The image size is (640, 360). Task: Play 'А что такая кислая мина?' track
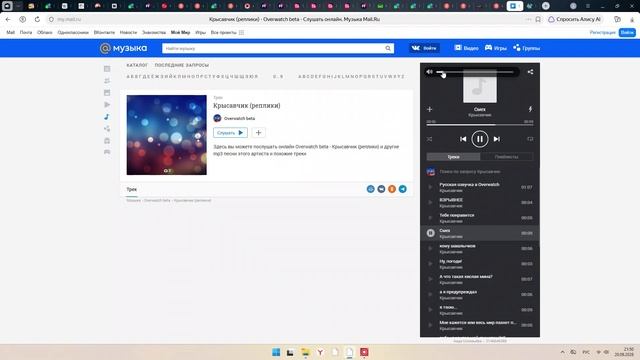(x=430, y=279)
